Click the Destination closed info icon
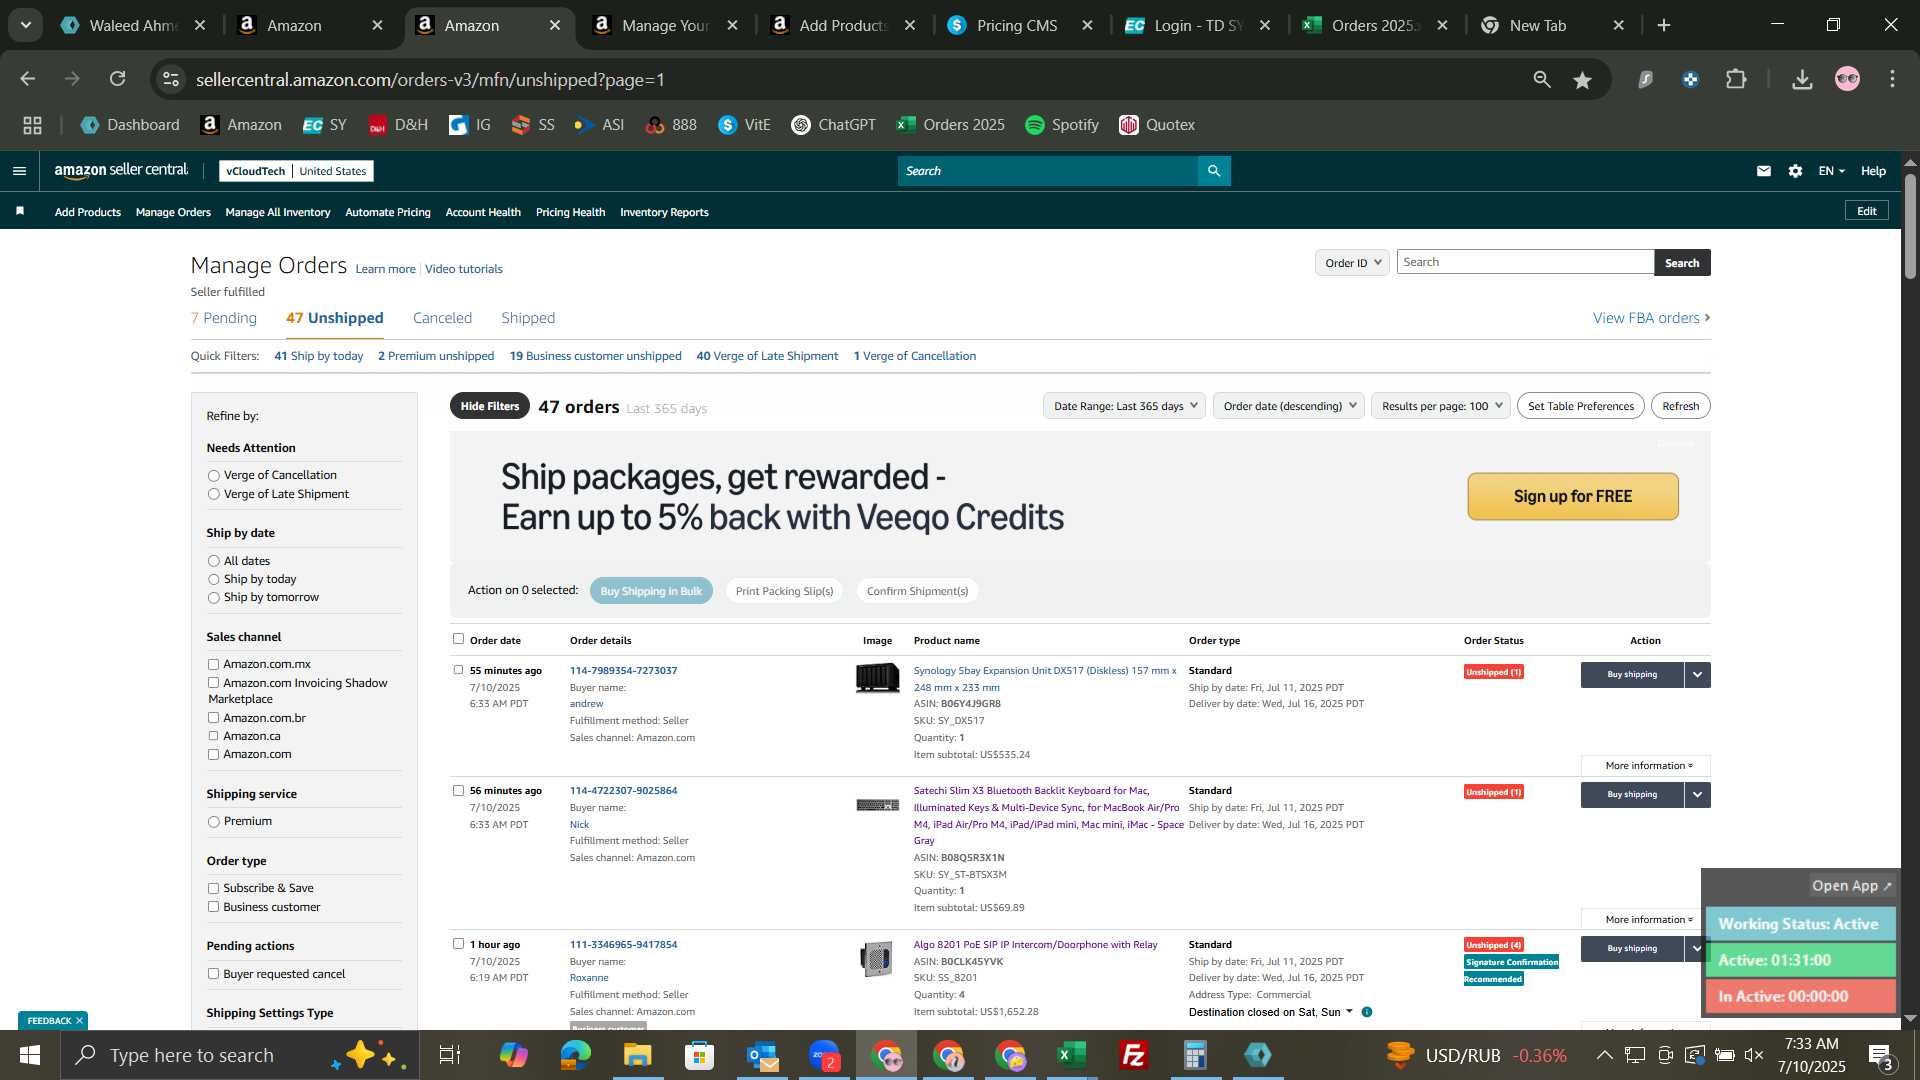 click(x=1367, y=1012)
